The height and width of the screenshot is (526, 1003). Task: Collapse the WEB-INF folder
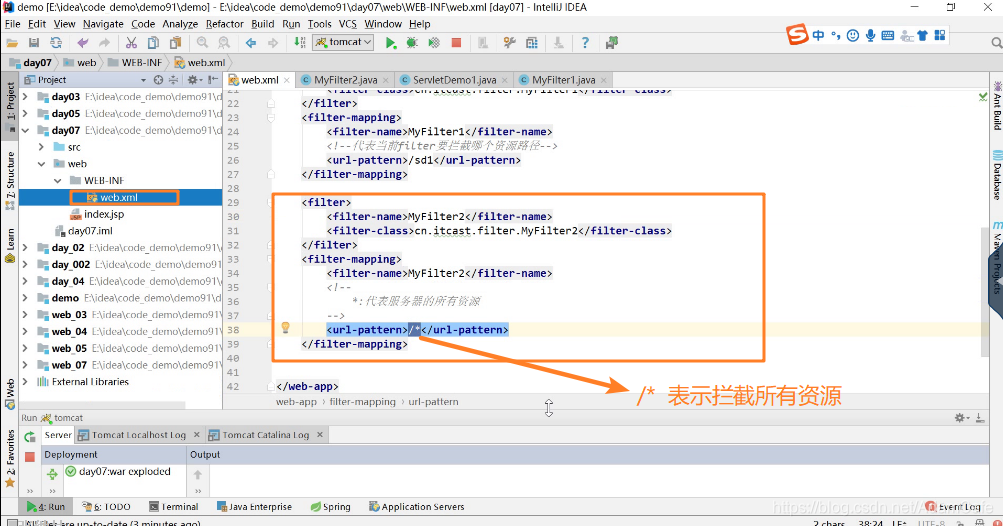(x=58, y=180)
